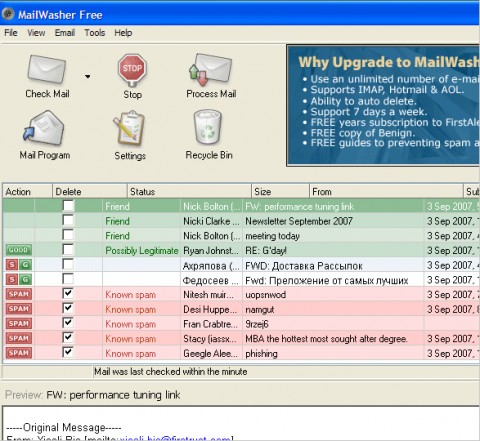Open the Help menu
480x441 pixels.
point(123,33)
